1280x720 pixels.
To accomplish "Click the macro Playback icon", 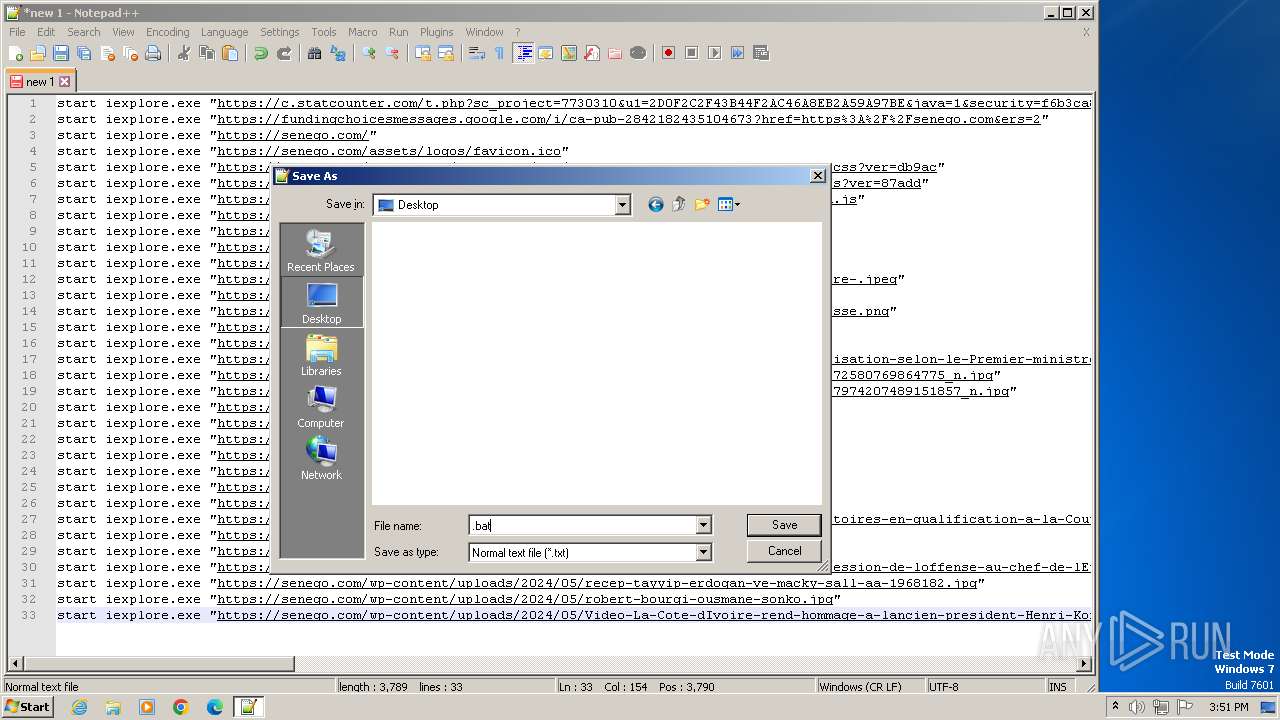I will tap(714, 53).
